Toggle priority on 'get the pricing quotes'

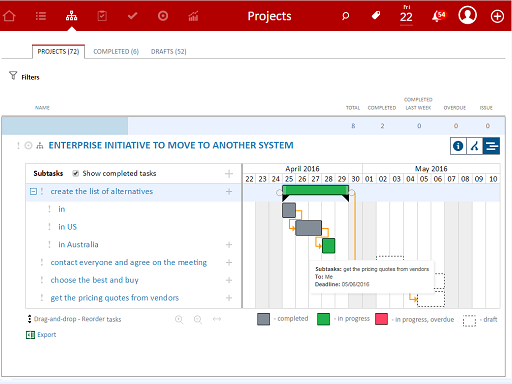point(42,298)
